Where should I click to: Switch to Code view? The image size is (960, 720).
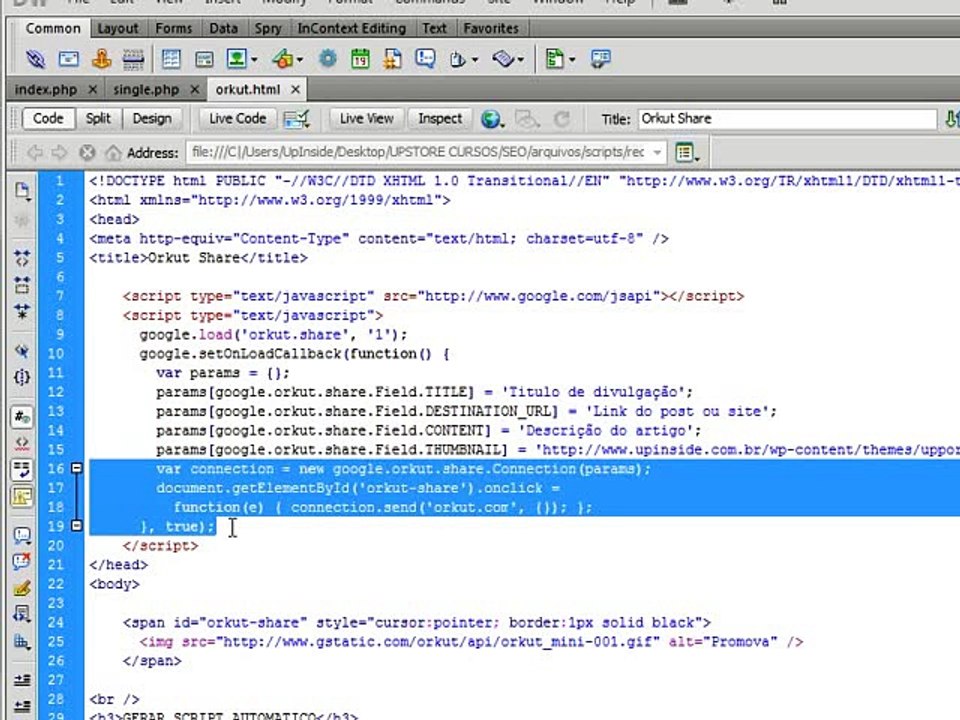48,119
